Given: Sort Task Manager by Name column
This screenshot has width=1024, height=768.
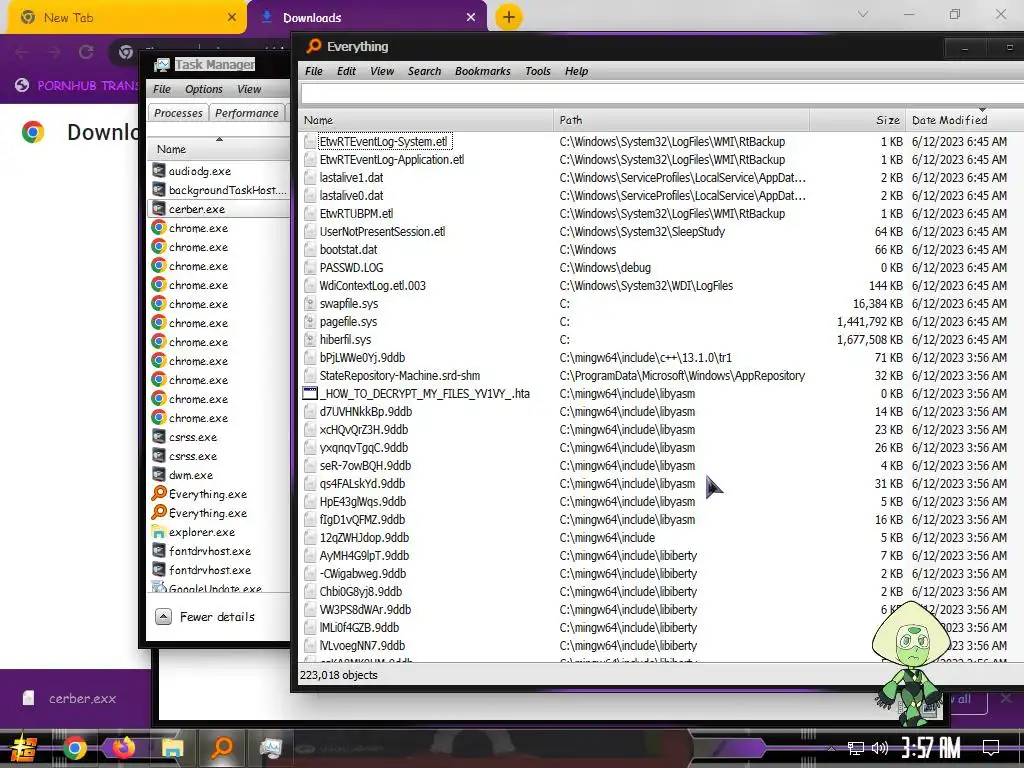Looking at the screenshot, I should (219, 149).
